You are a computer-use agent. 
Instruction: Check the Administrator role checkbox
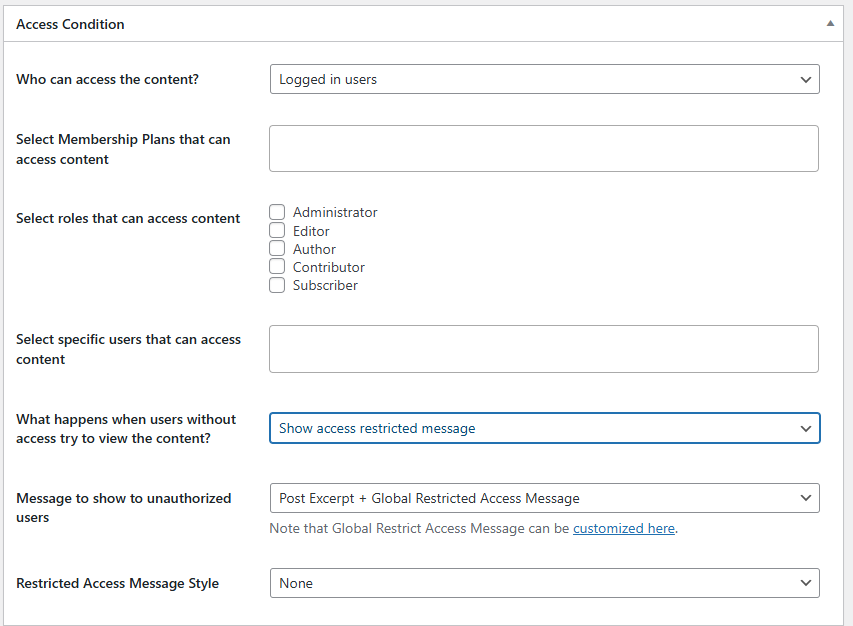coord(278,212)
